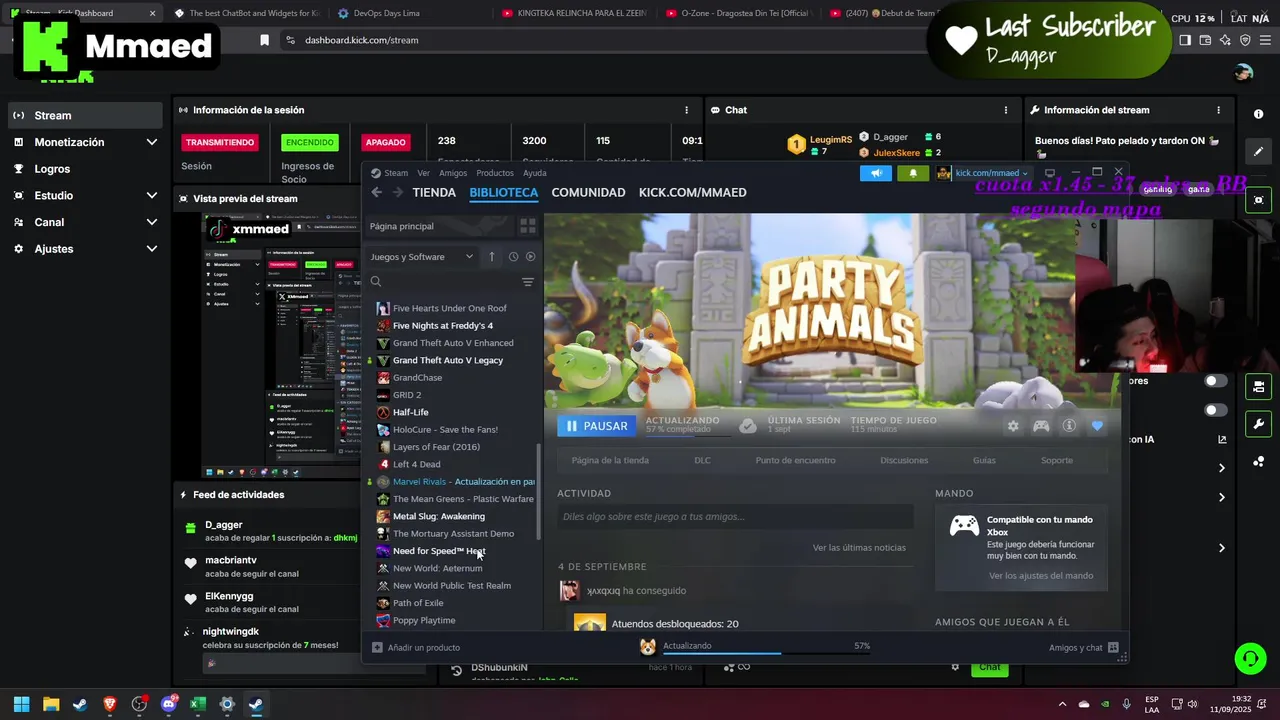The image size is (1280, 720).
Task: Show Party Animals info icon
Action: pyautogui.click(x=1069, y=426)
